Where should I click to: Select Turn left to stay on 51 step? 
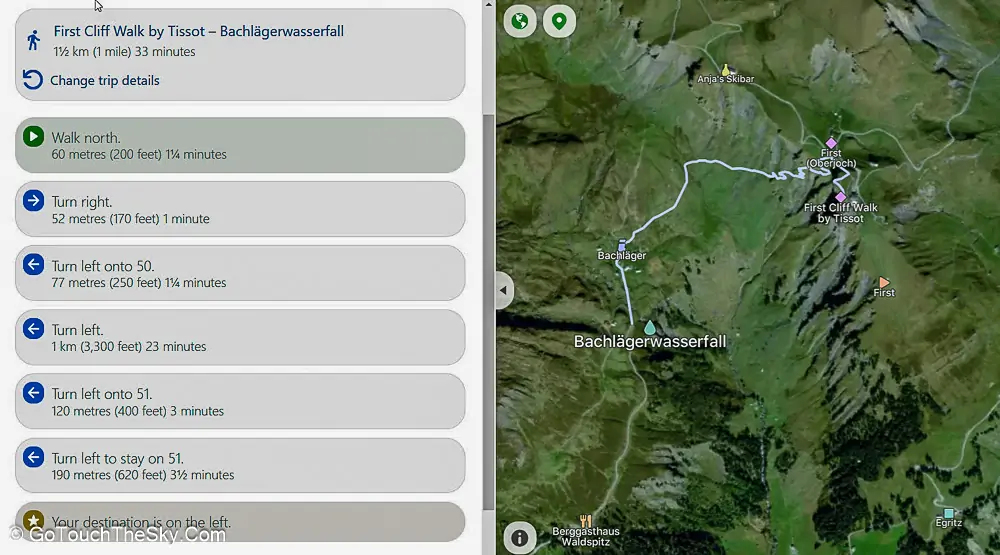240,466
